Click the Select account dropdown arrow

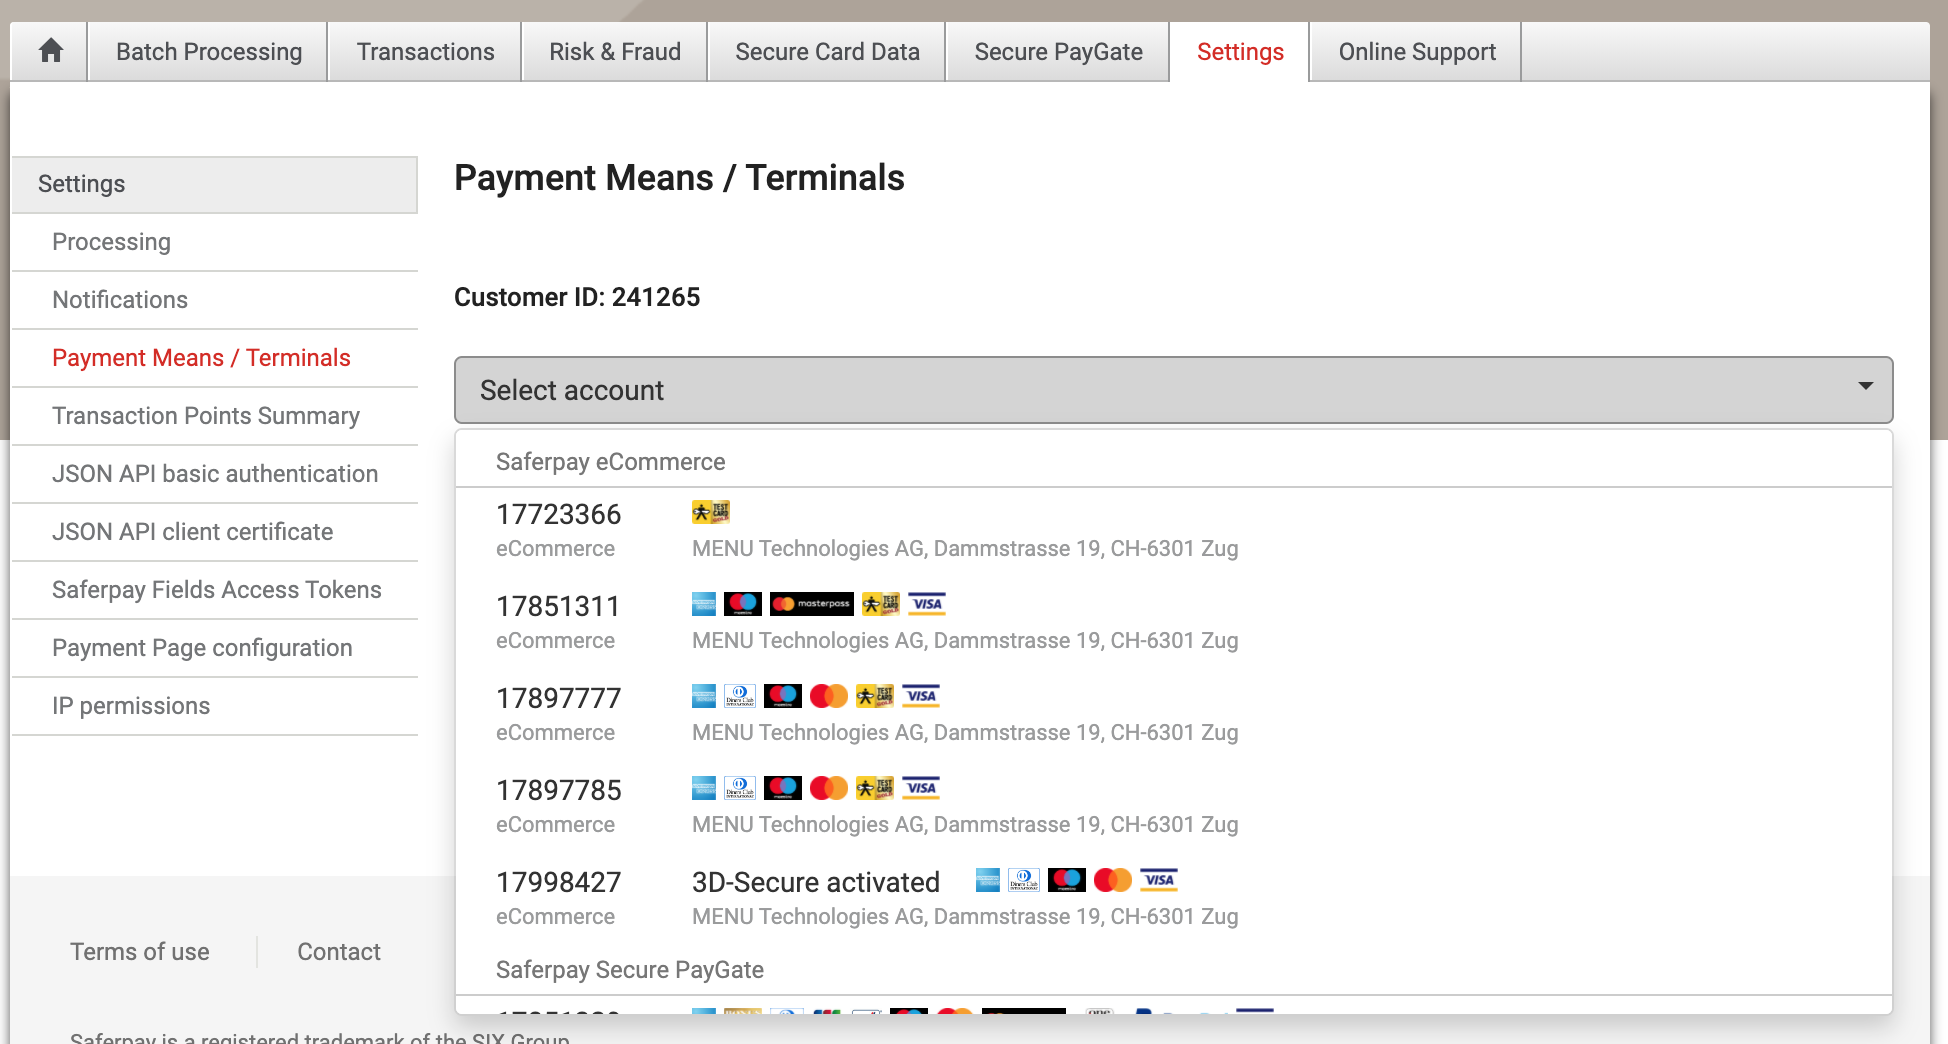(1865, 387)
